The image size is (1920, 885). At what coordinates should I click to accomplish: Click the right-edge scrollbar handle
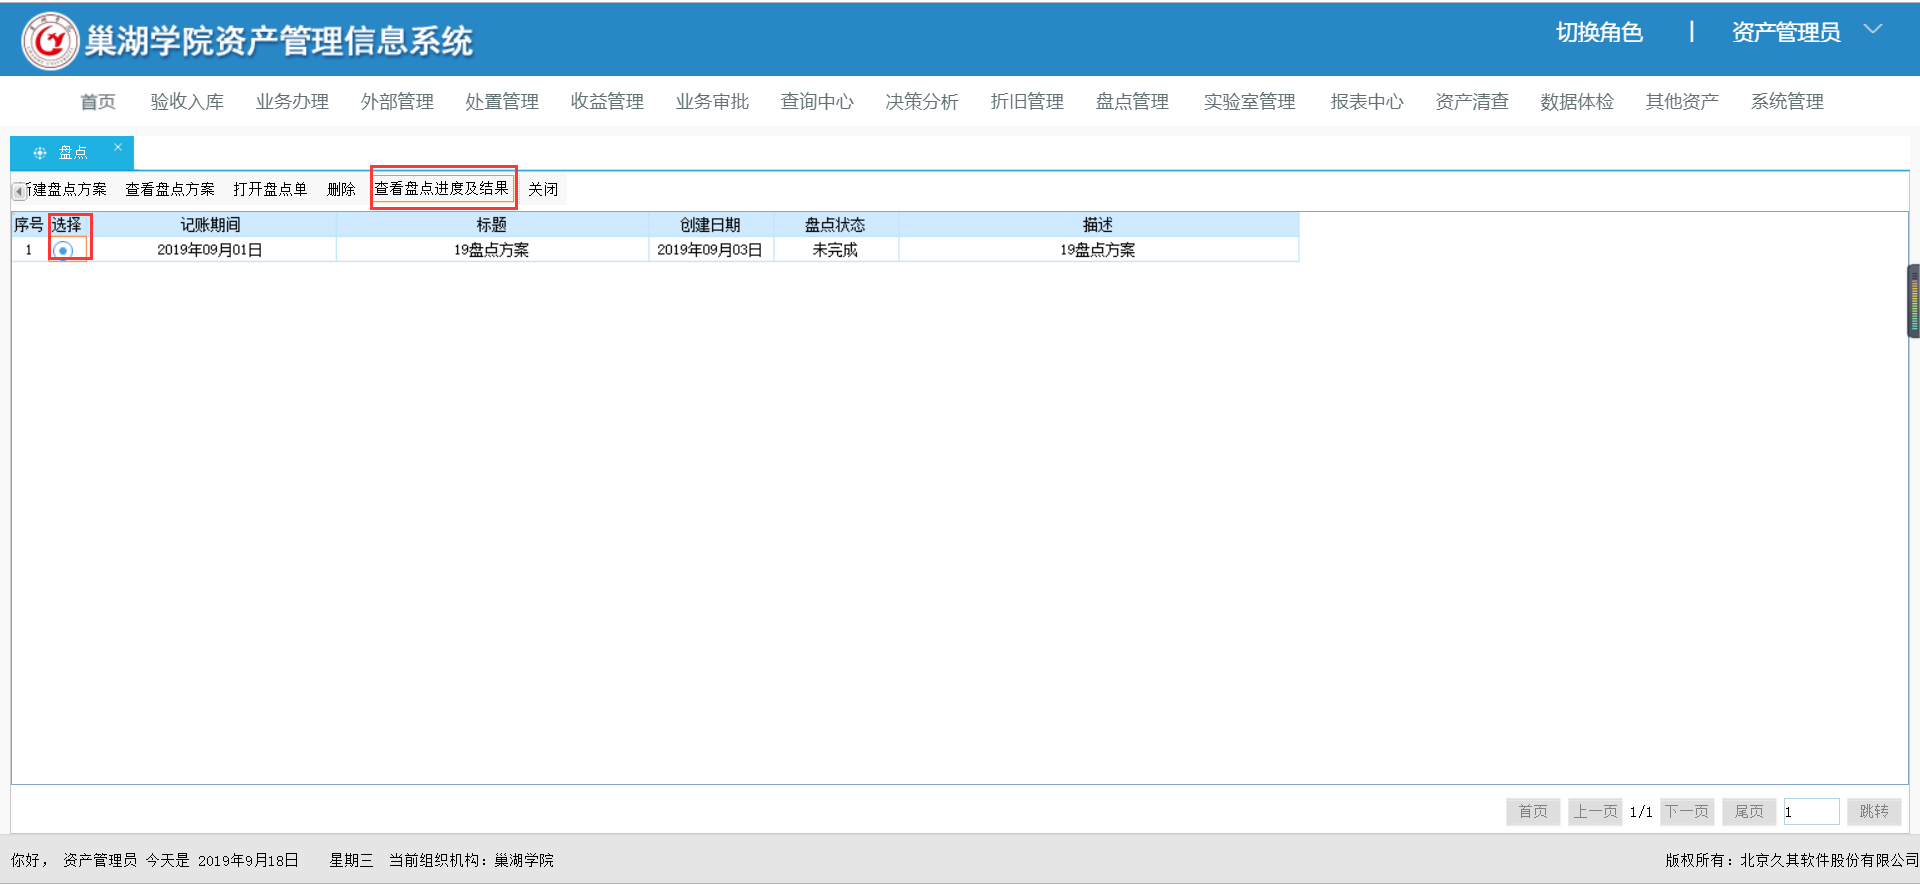[x=1913, y=301]
